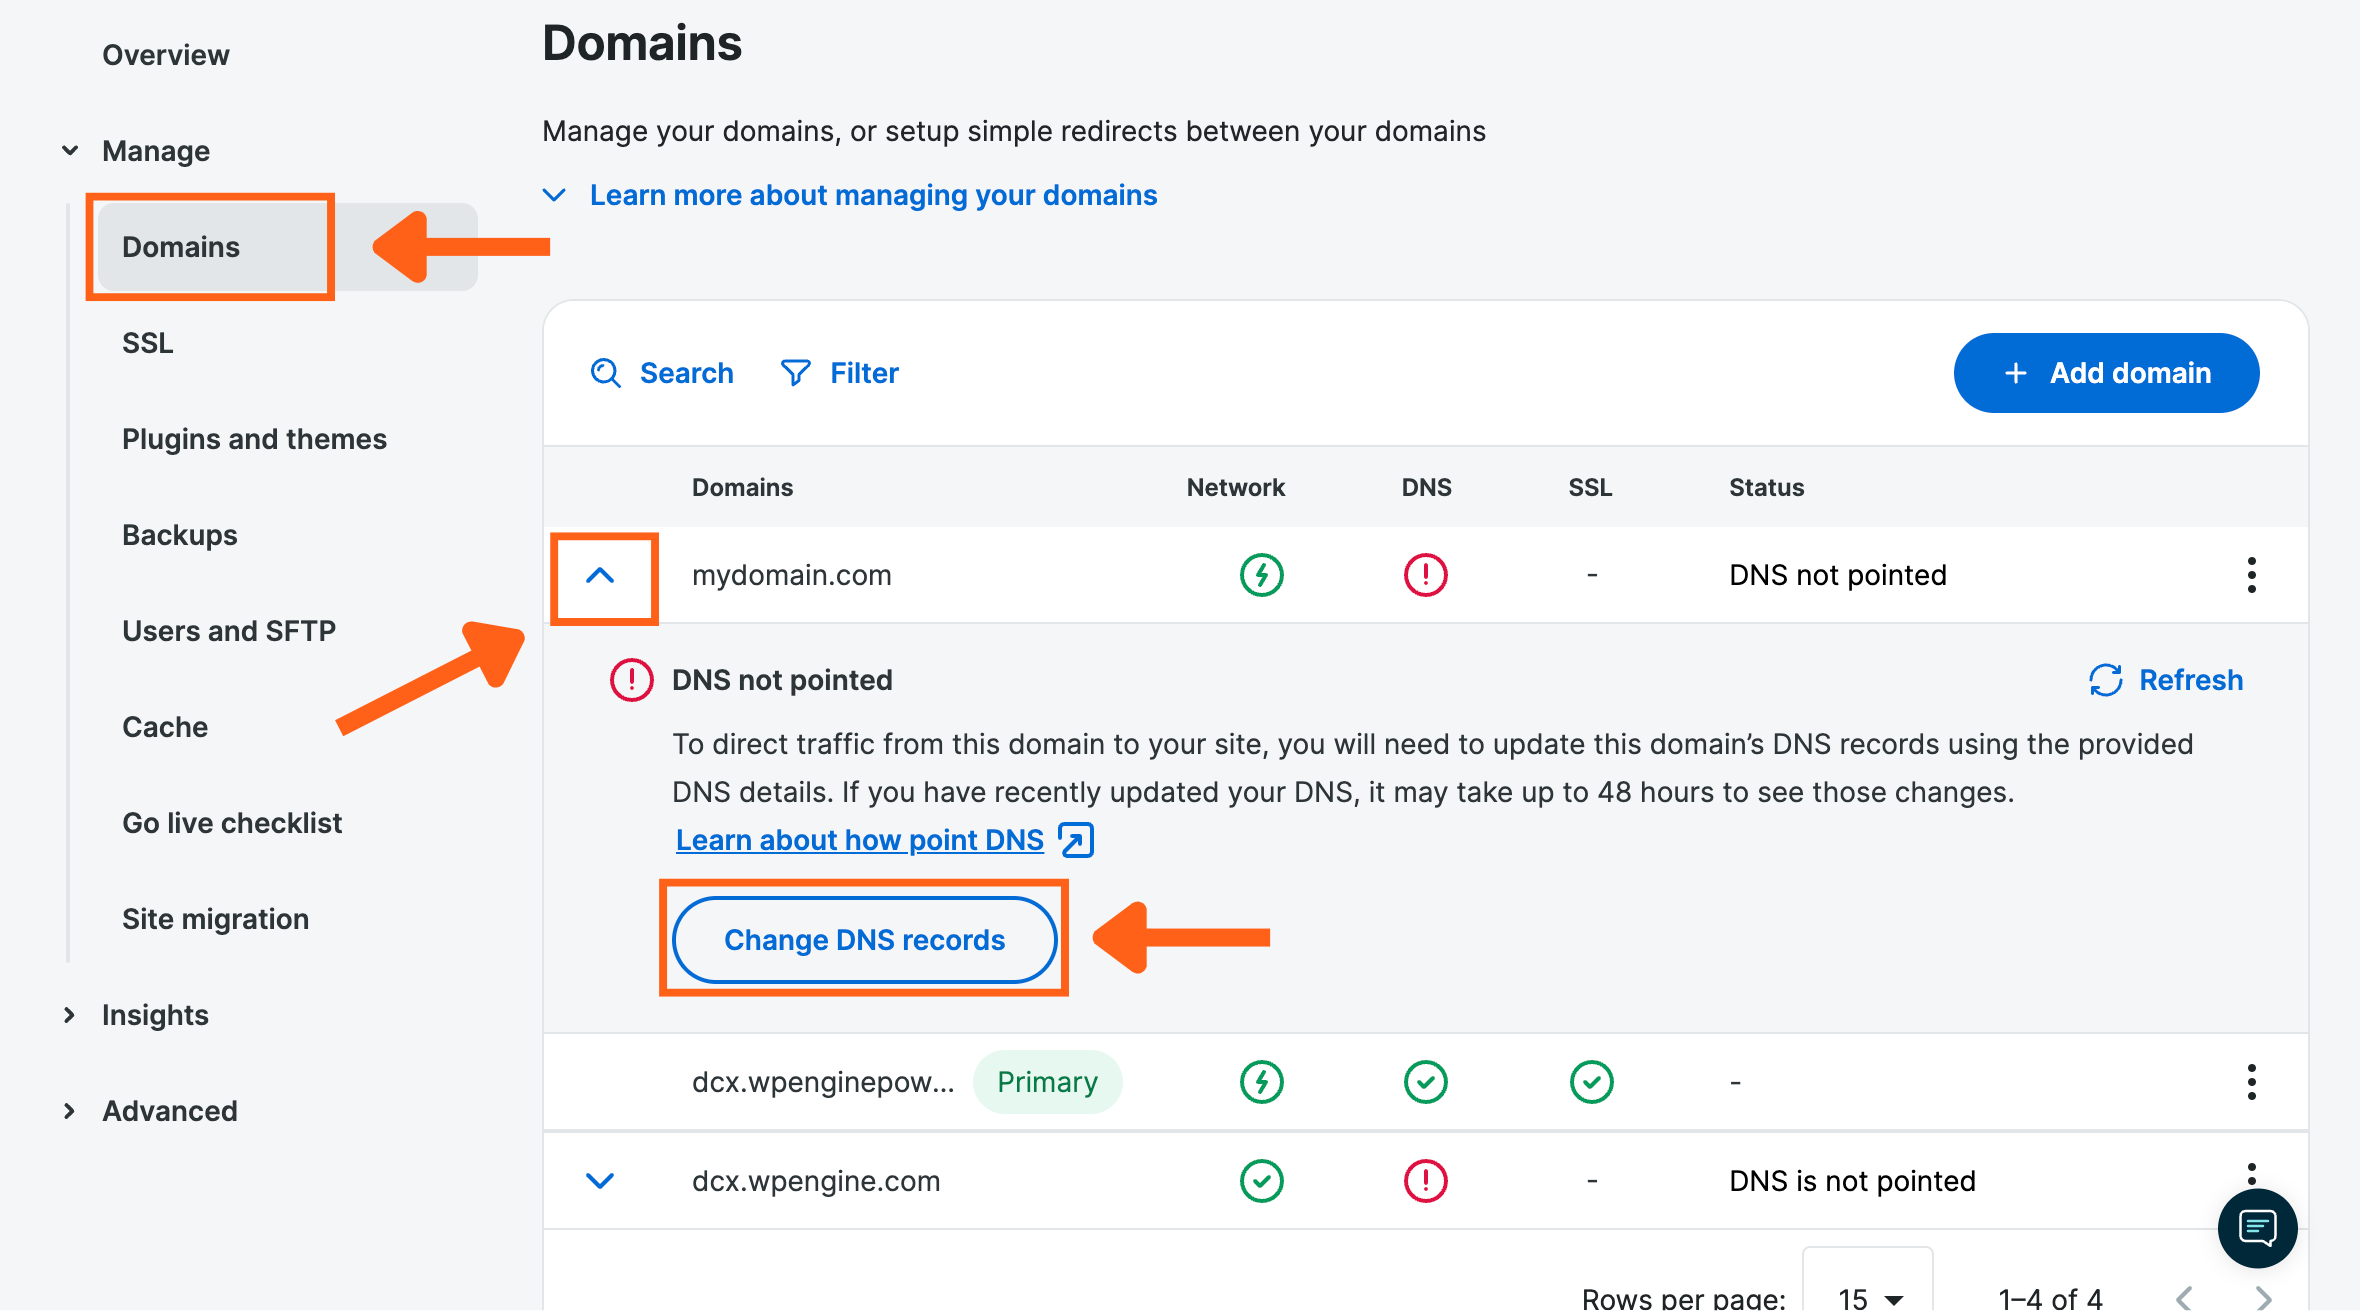
Task: Open the Go live checklist page
Action: click(232, 822)
